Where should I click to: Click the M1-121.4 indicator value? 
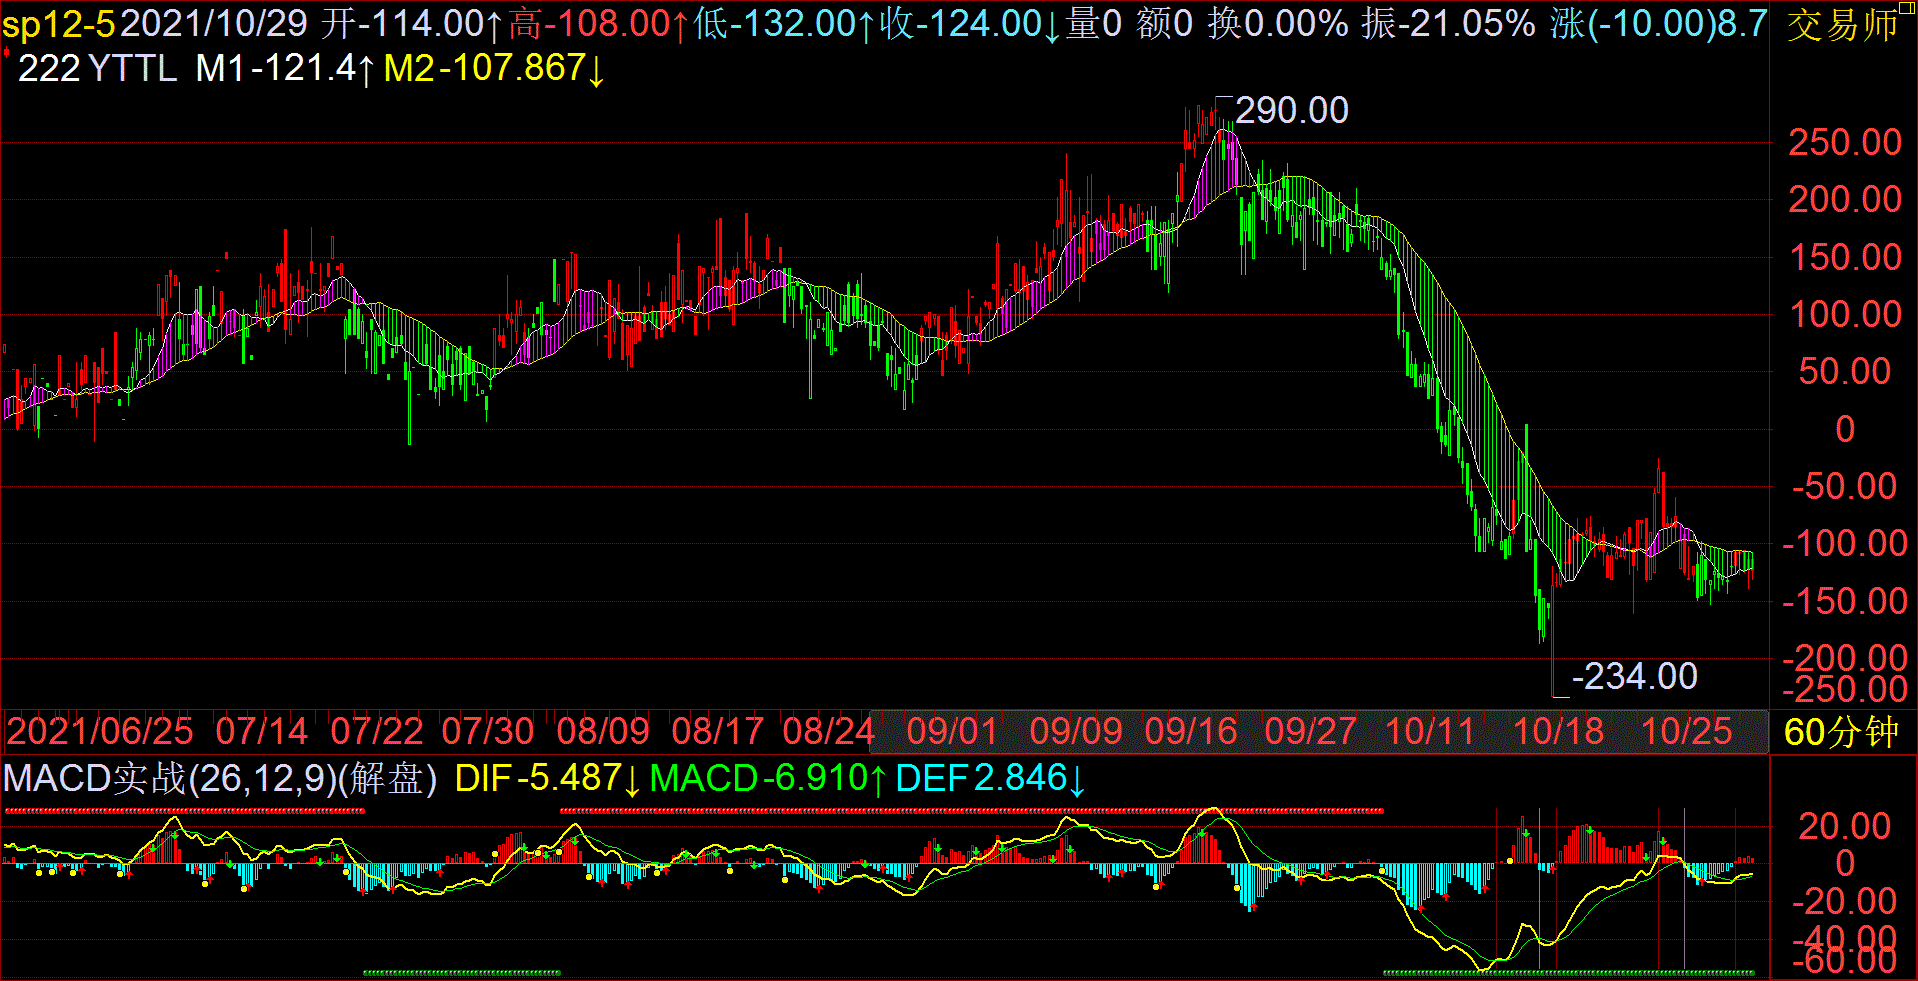[x=285, y=68]
